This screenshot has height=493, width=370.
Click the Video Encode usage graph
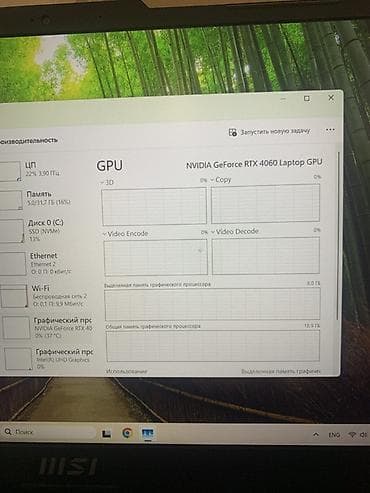(x=156, y=258)
